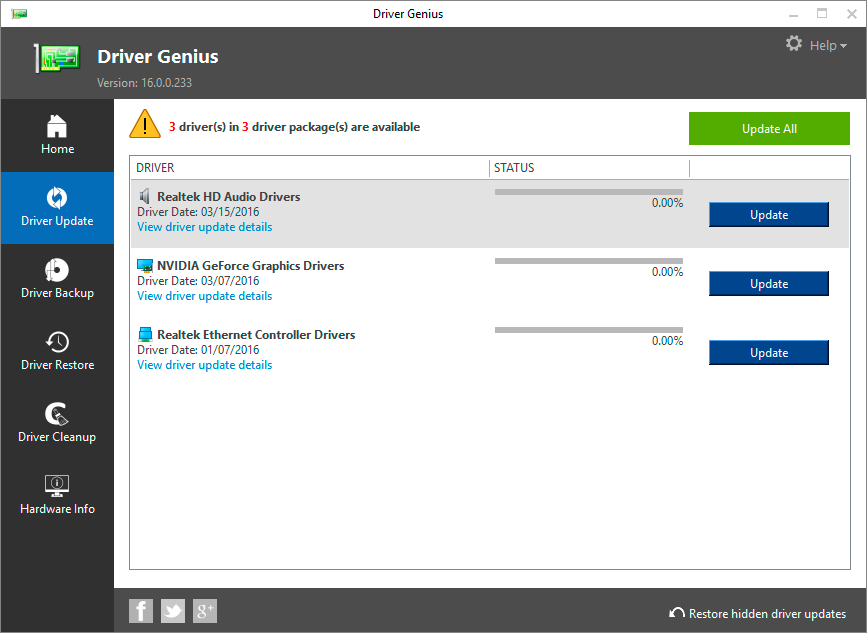Switch to the Driver Backup label
The image size is (867, 633).
[x=58, y=292]
